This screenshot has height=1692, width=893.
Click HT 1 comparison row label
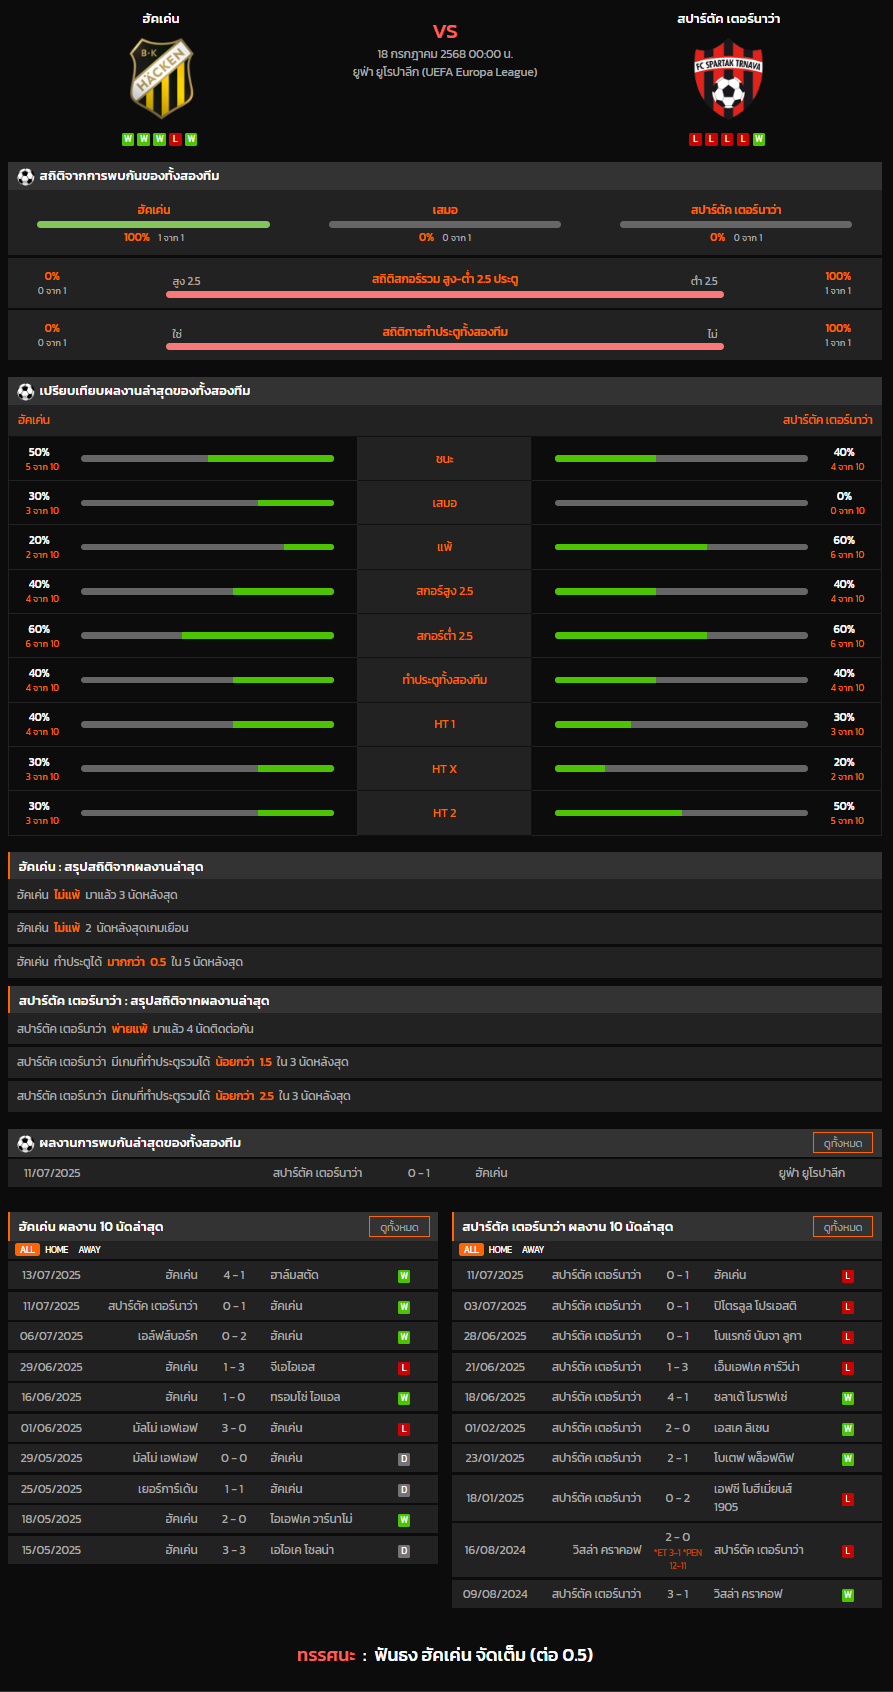(444, 724)
